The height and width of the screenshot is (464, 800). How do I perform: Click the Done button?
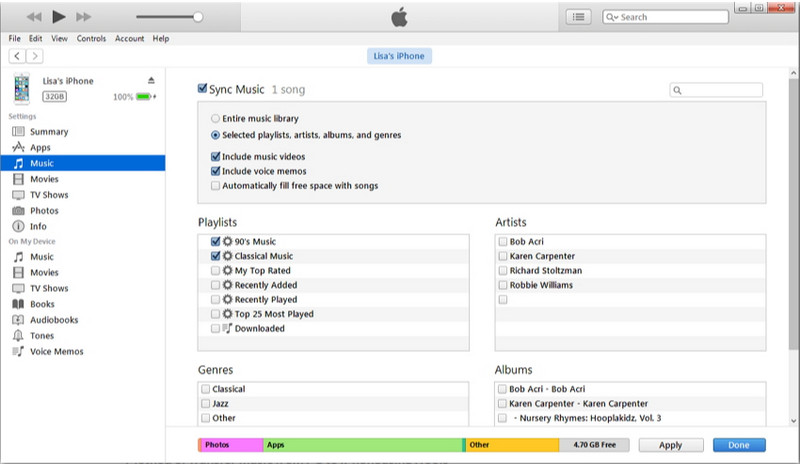[739, 445]
